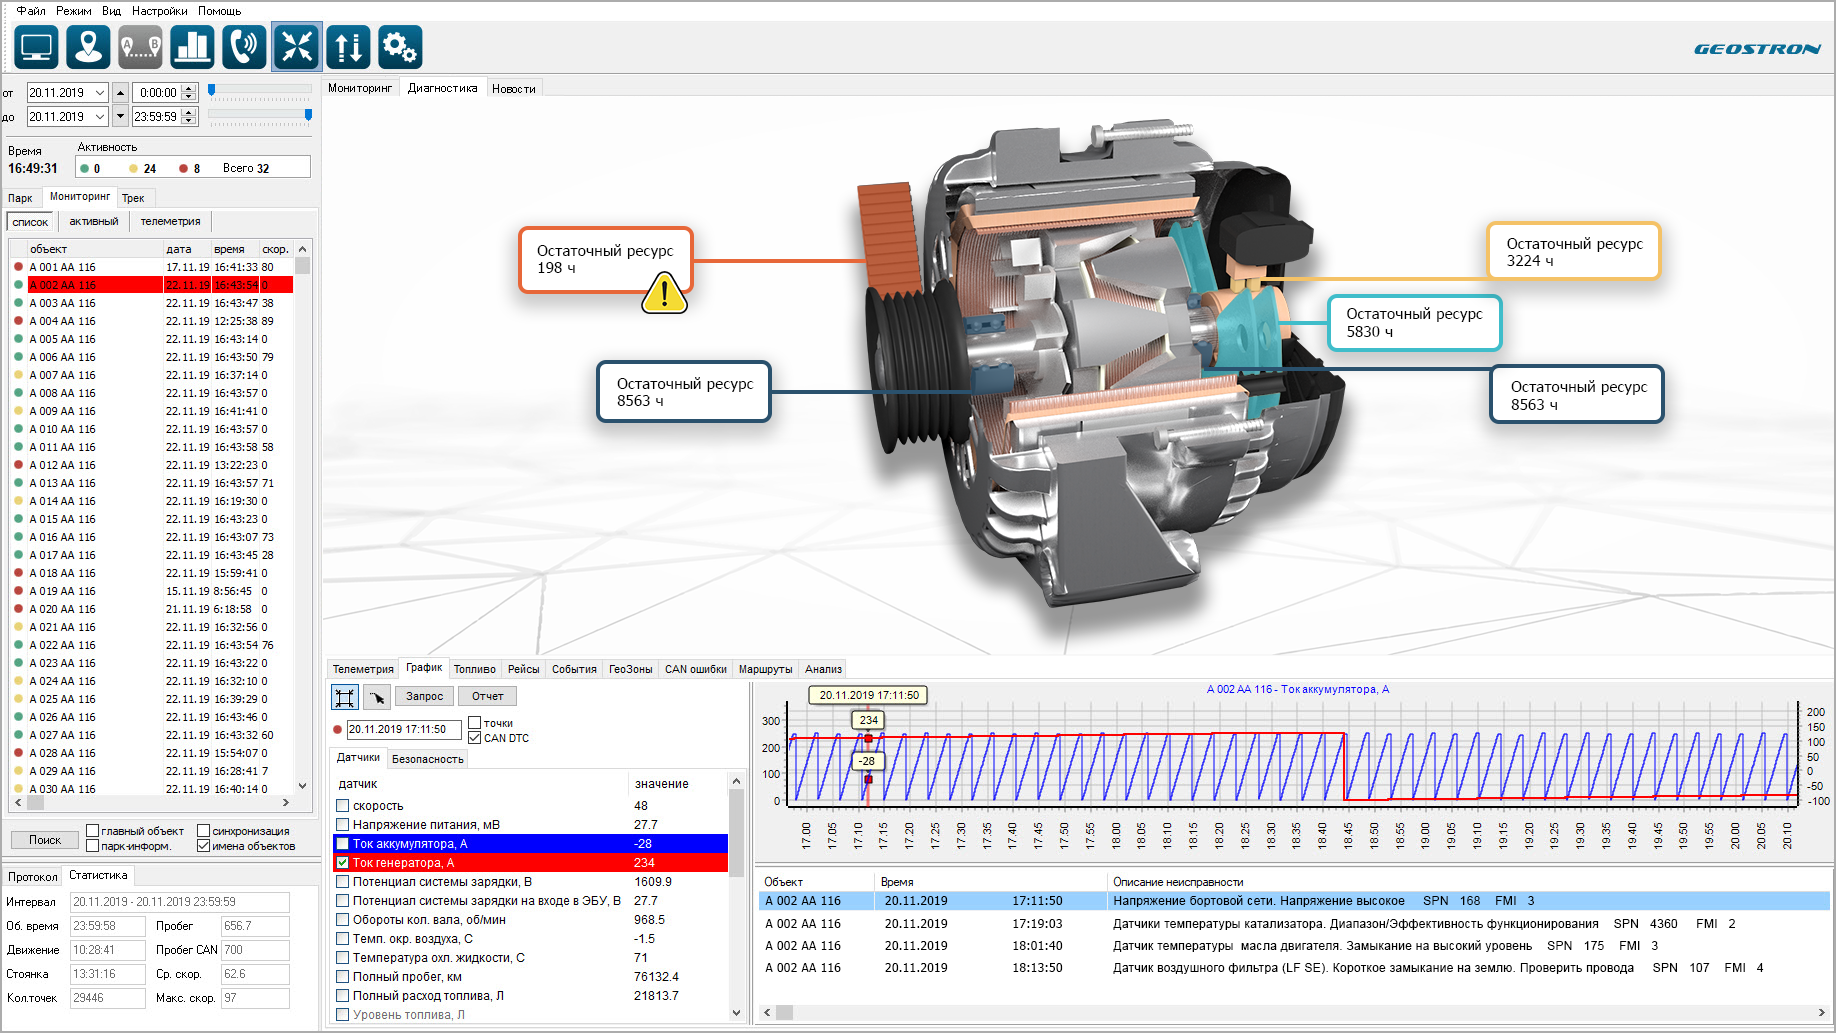
Task: Click the yellow status dot of A 007 AA 116
Action: (x=18, y=375)
